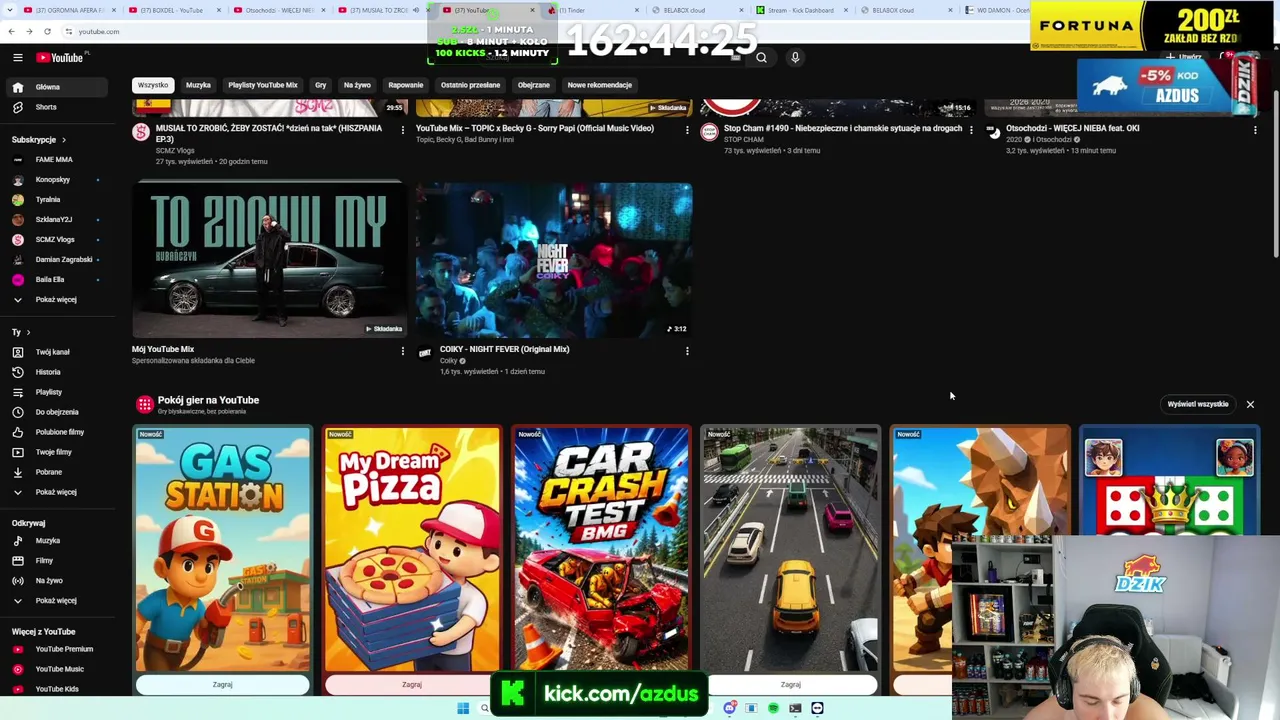The height and width of the screenshot is (720, 1280).
Task: Open the Konopskyy subscription in the sidebar
Action: tap(55, 180)
